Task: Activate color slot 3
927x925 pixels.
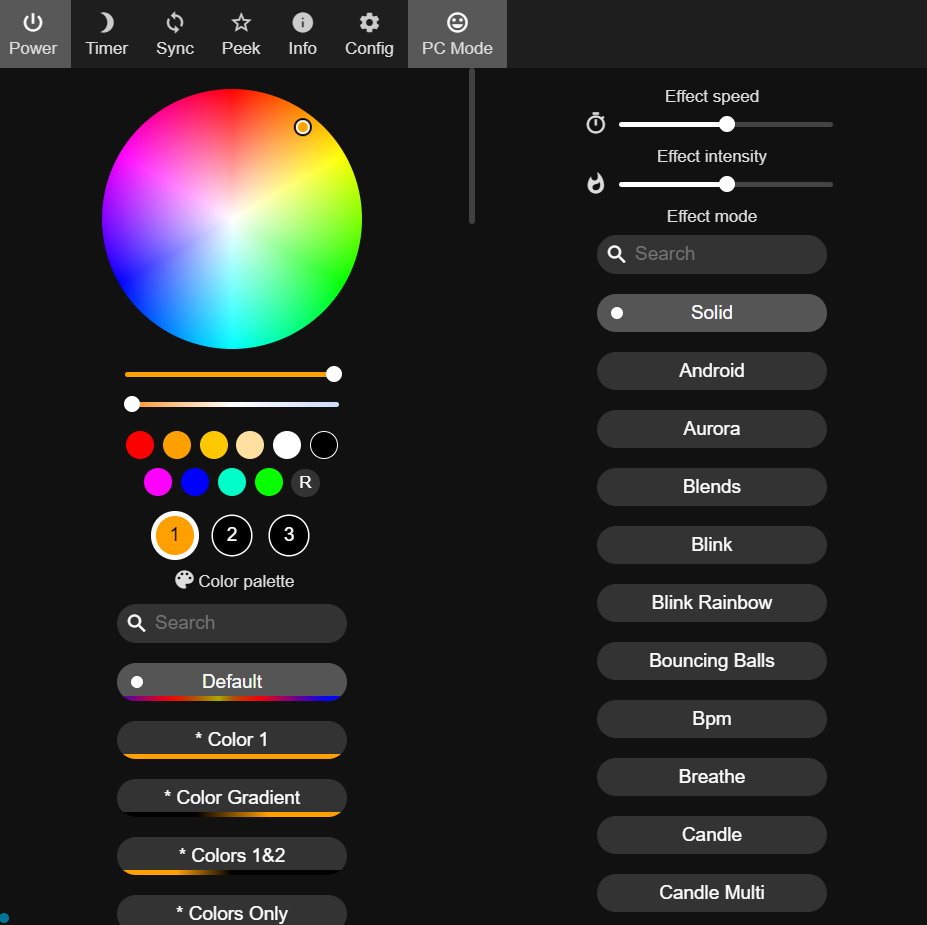Action: click(x=288, y=535)
